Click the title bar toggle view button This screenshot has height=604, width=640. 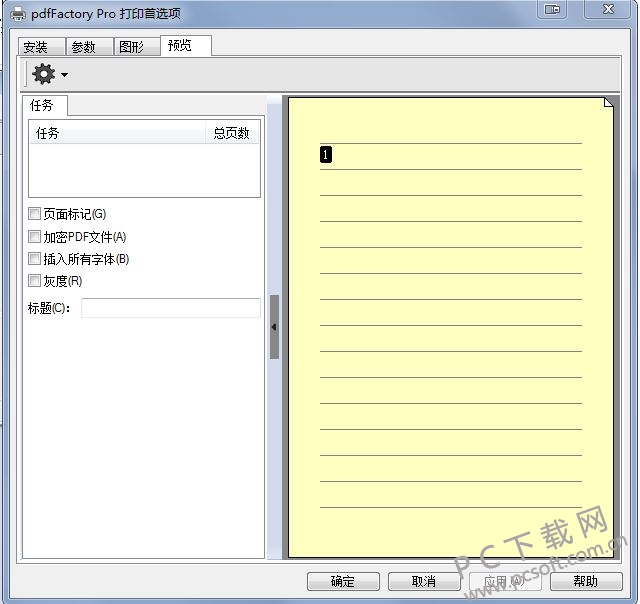click(x=552, y=9)
